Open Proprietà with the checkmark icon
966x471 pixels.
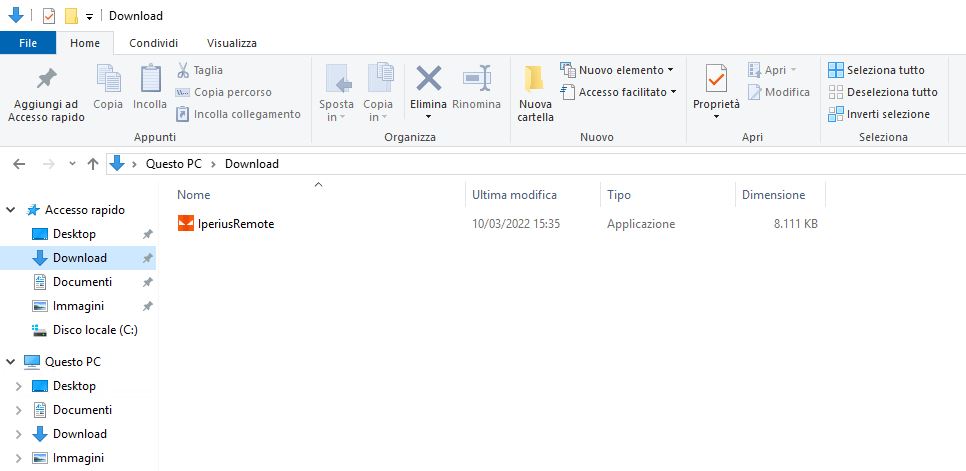(716, 79)
